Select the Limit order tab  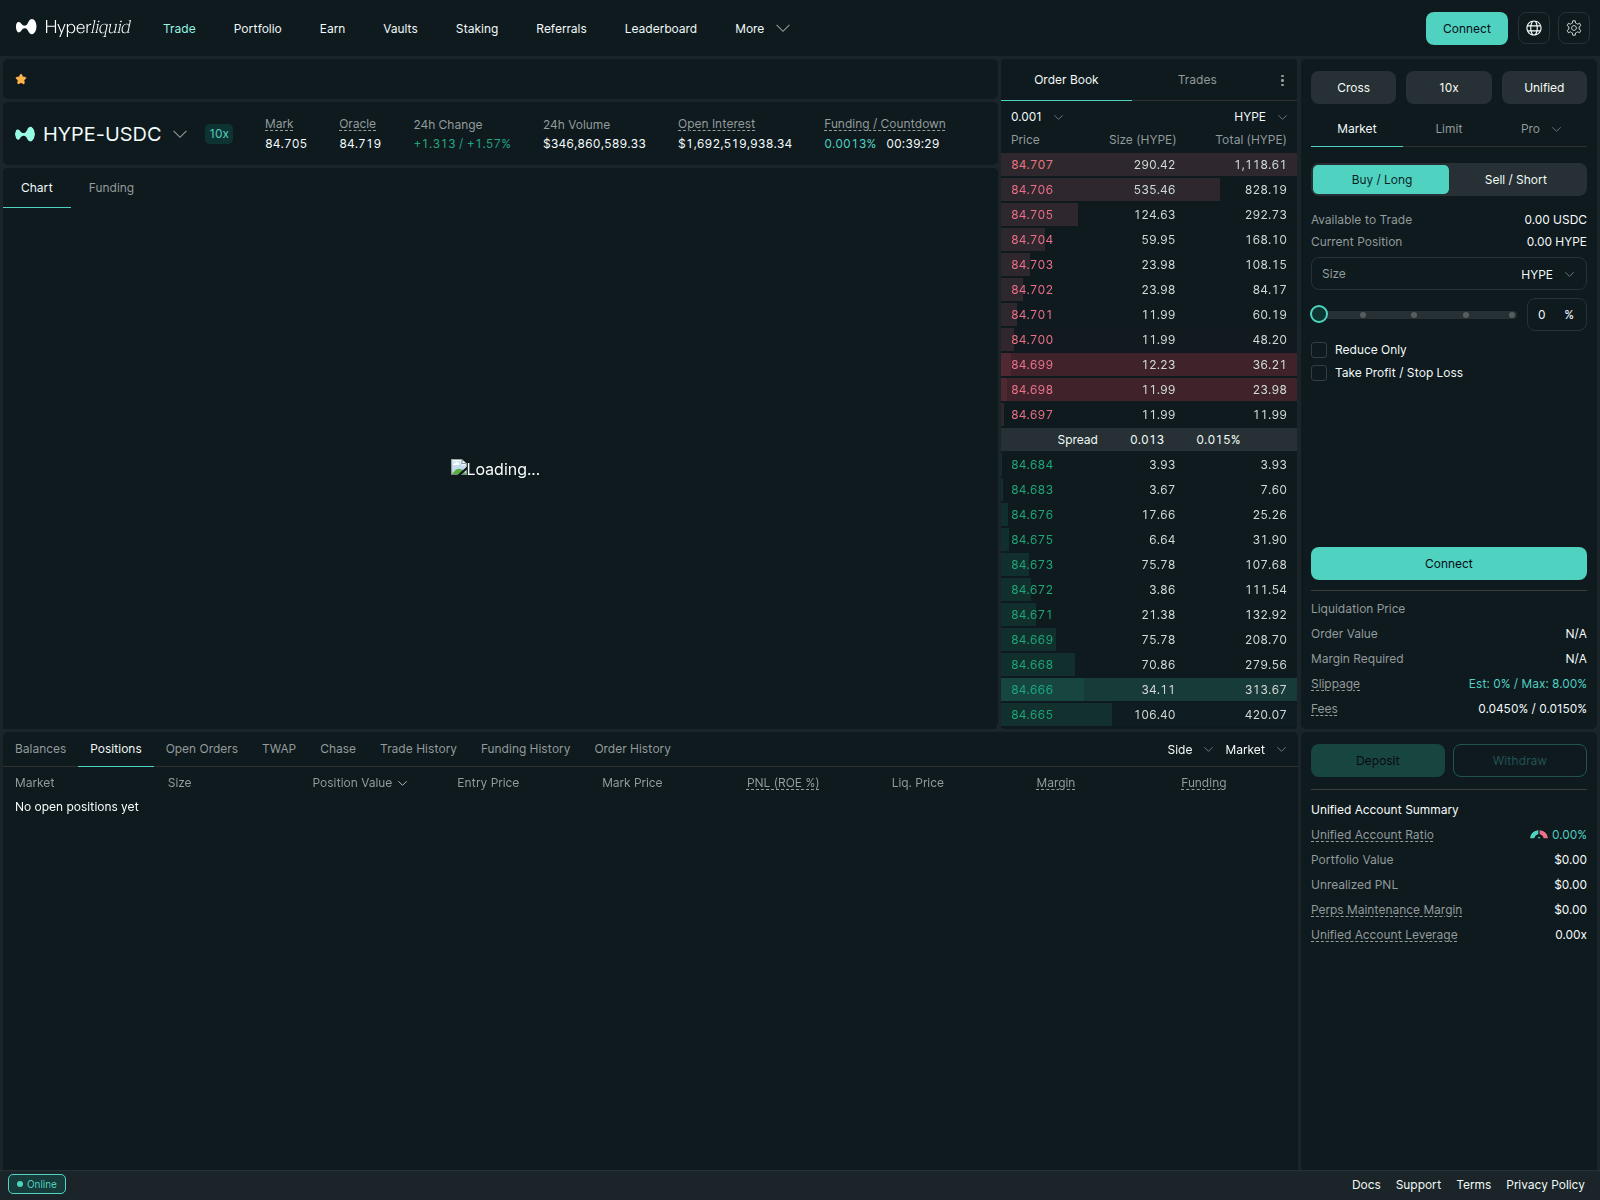pos(1448,129)
